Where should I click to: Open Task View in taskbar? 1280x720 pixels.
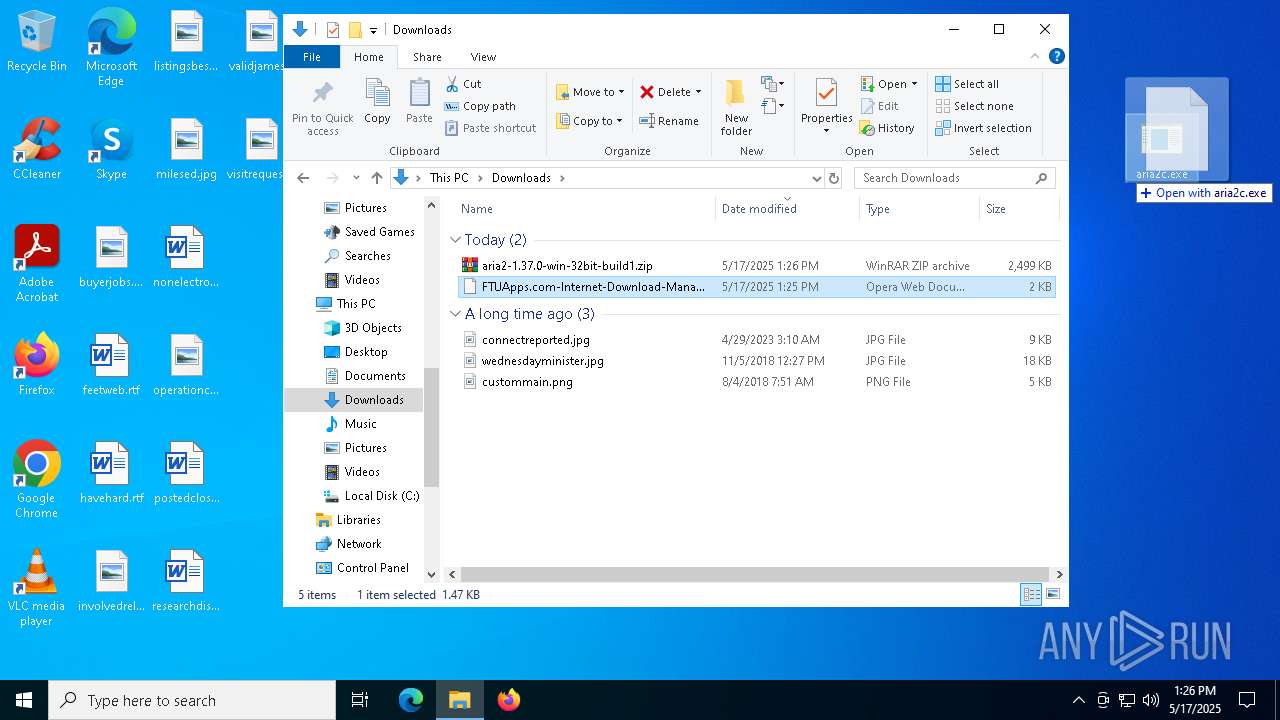(x=360, y=700)
